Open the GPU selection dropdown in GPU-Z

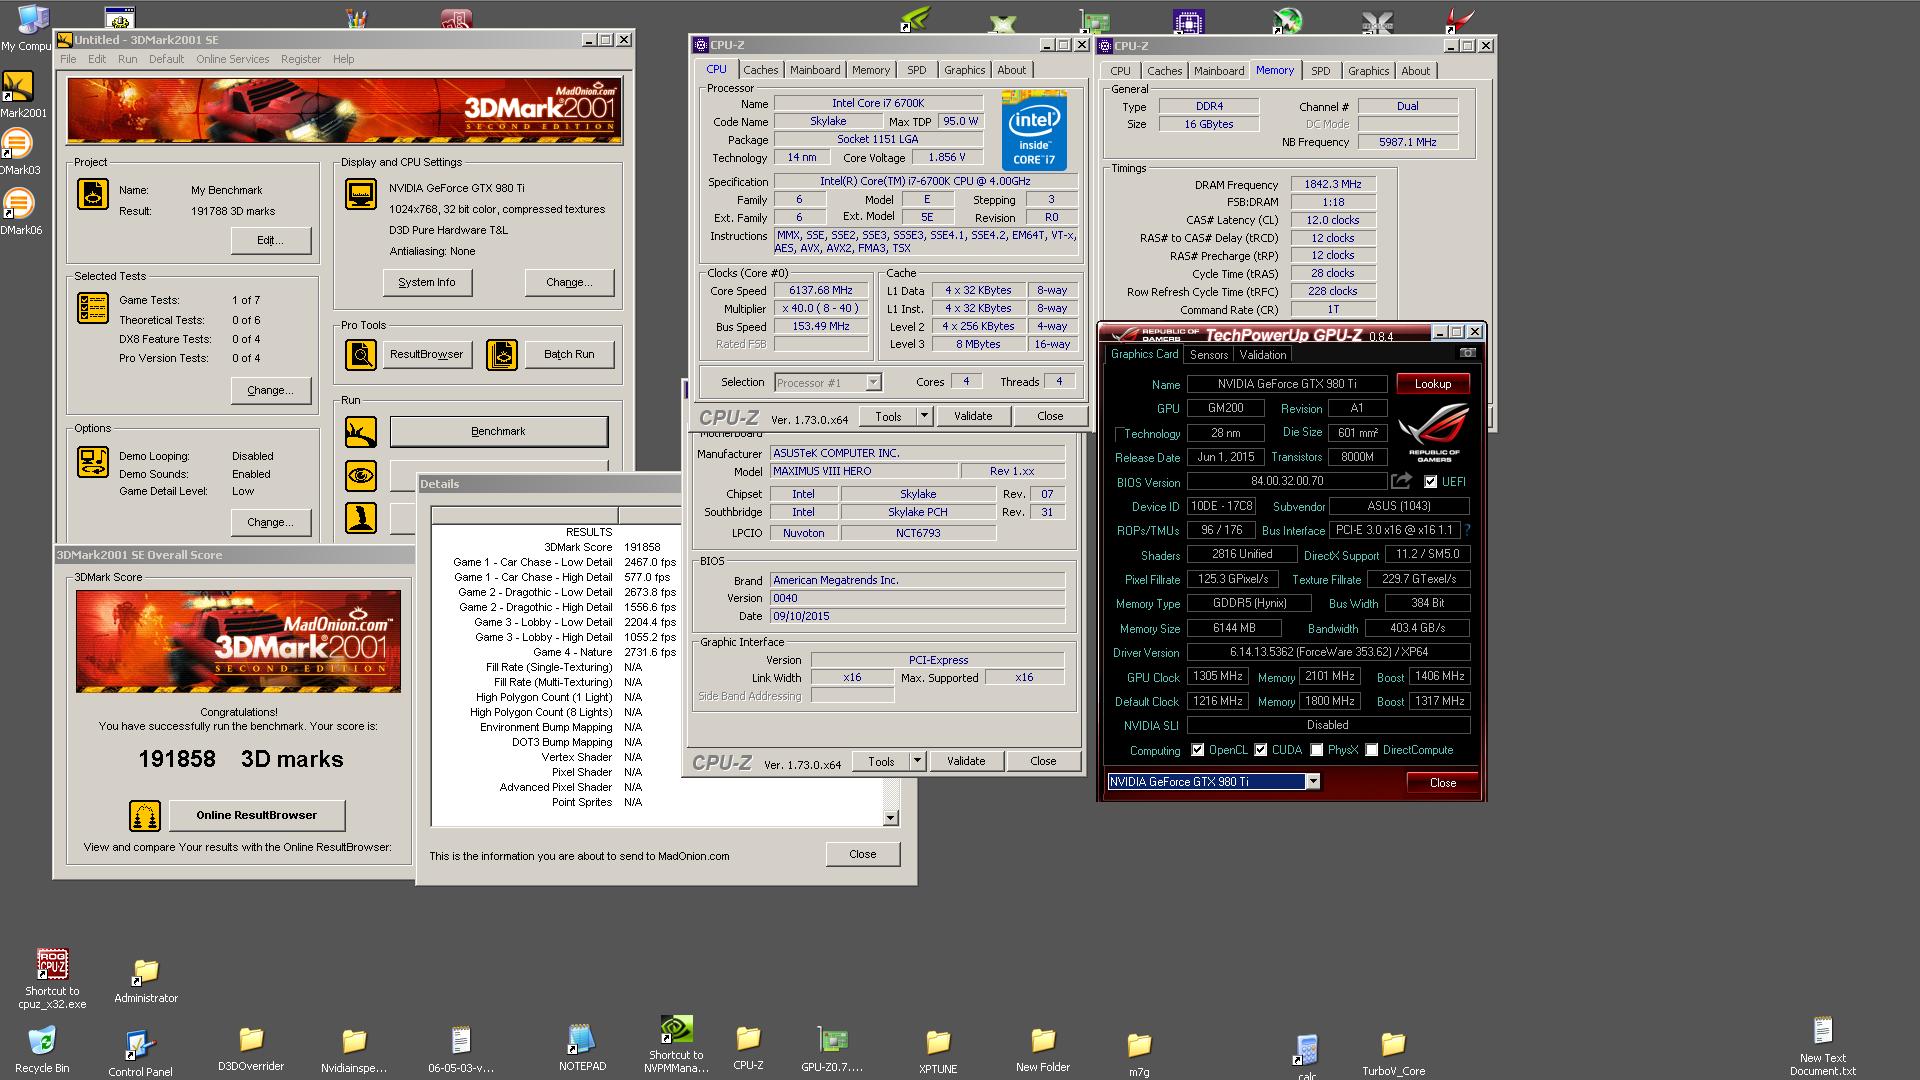pos(1312,782)
